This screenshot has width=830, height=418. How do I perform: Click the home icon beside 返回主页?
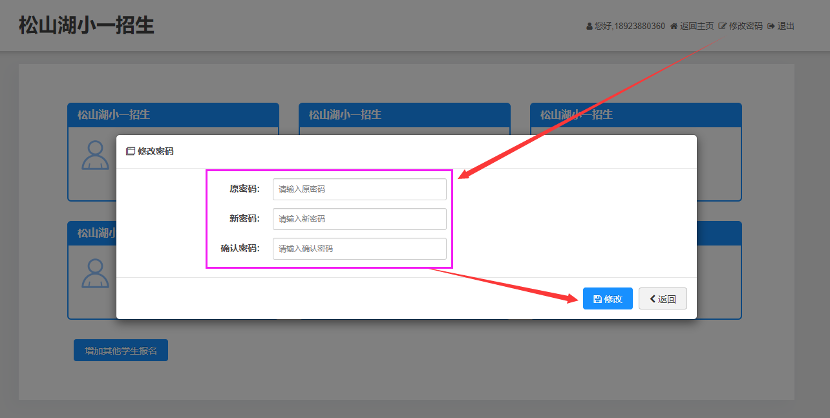674,26
